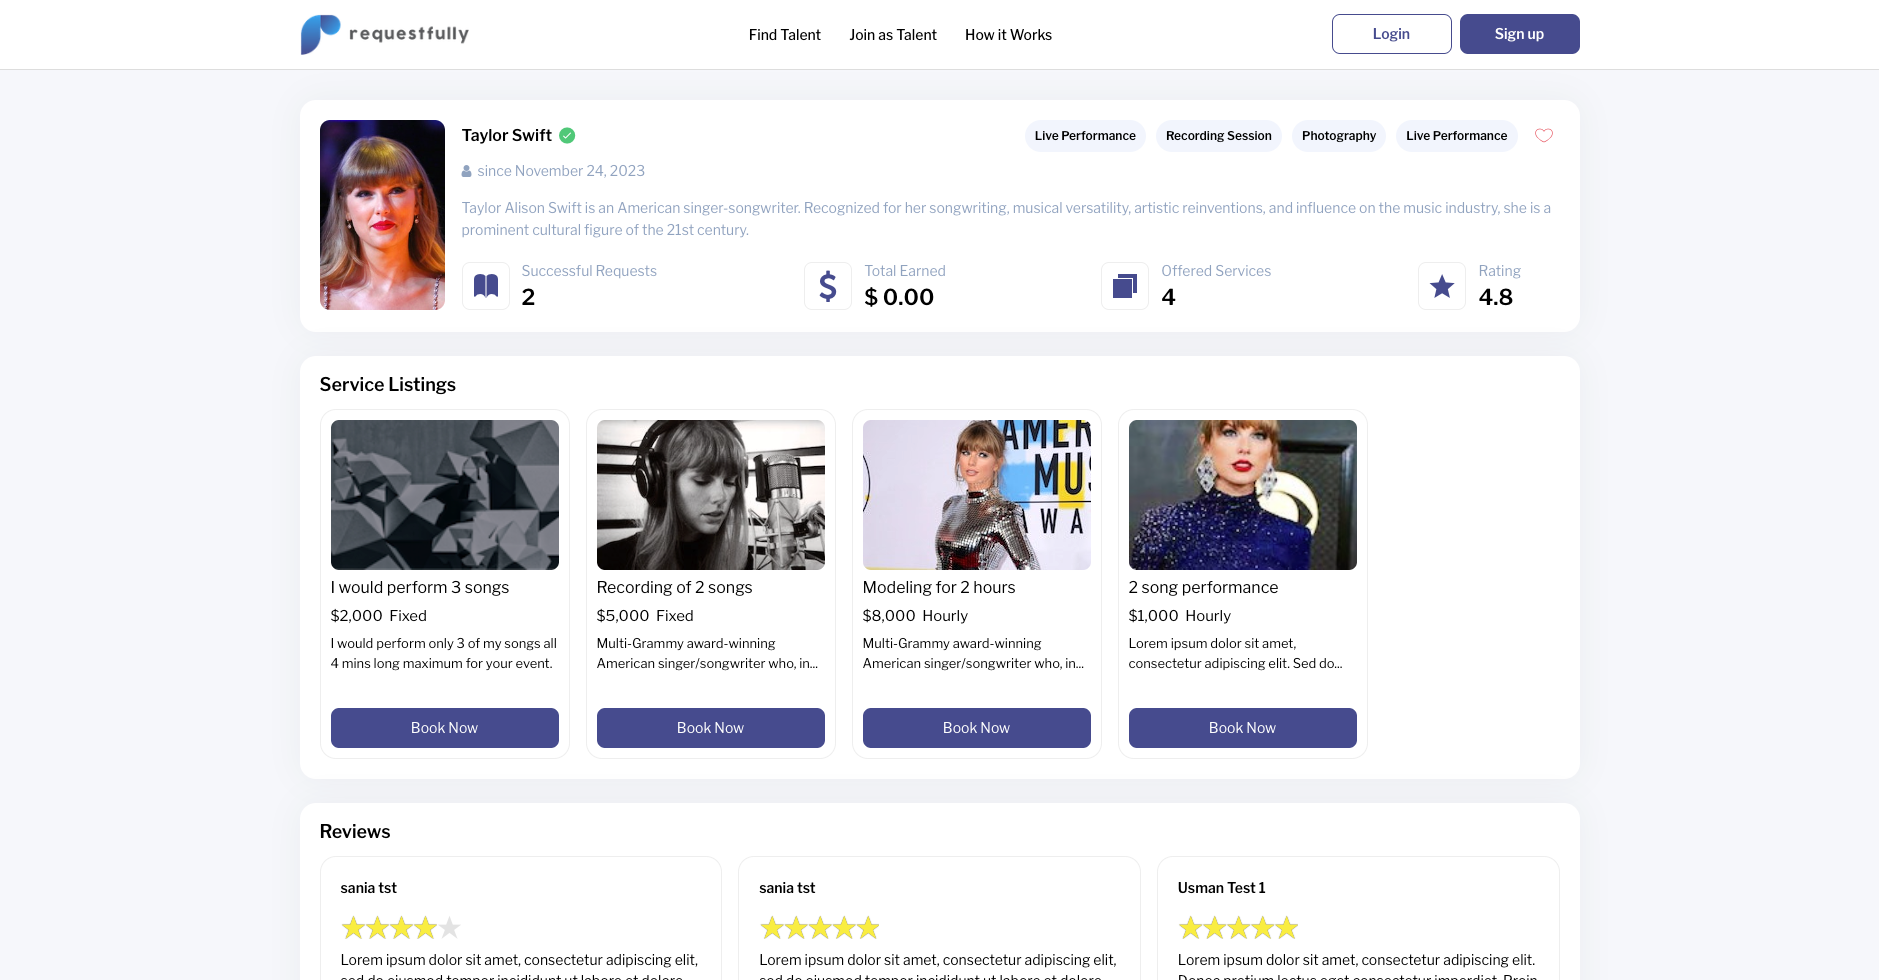The image size is (1879, 980).
Task: Click the 2 song performance title
Action: (x=1204, y=587)
